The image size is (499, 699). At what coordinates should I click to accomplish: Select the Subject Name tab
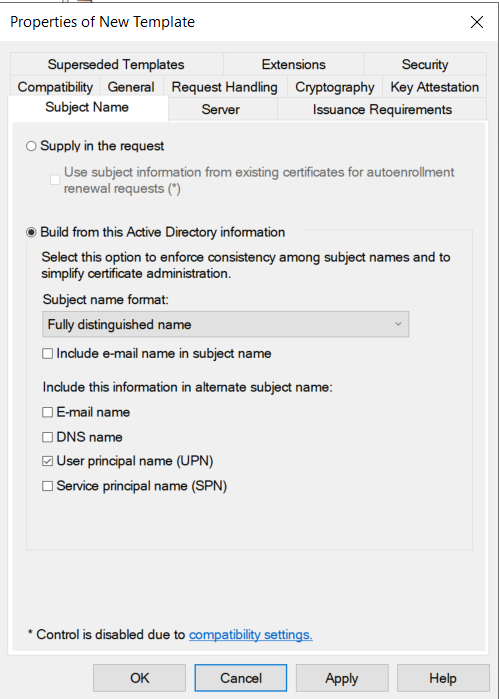87,107
